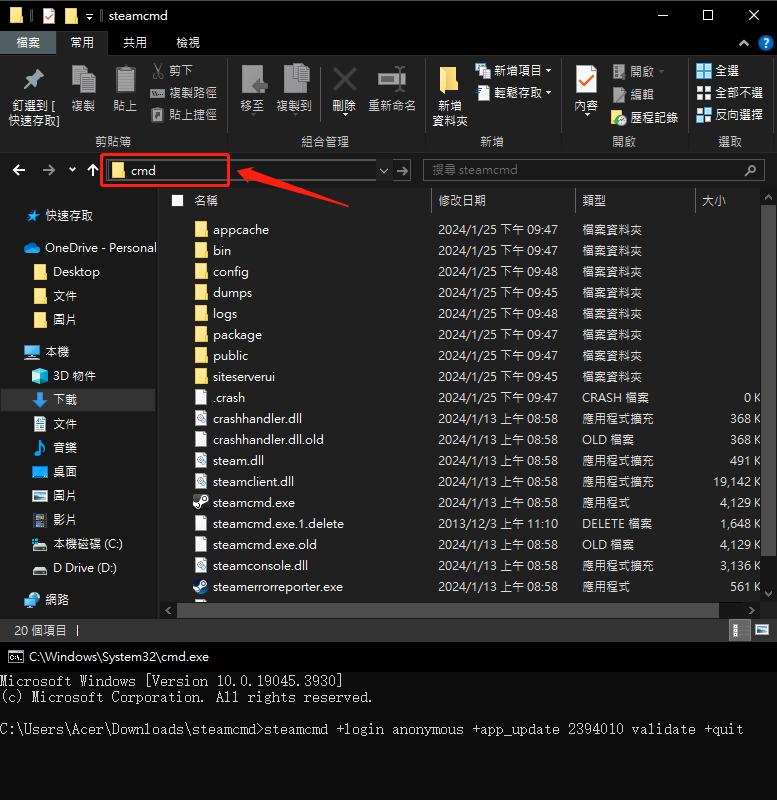Open the Open (開啟) dropdown

pos(639,71)
